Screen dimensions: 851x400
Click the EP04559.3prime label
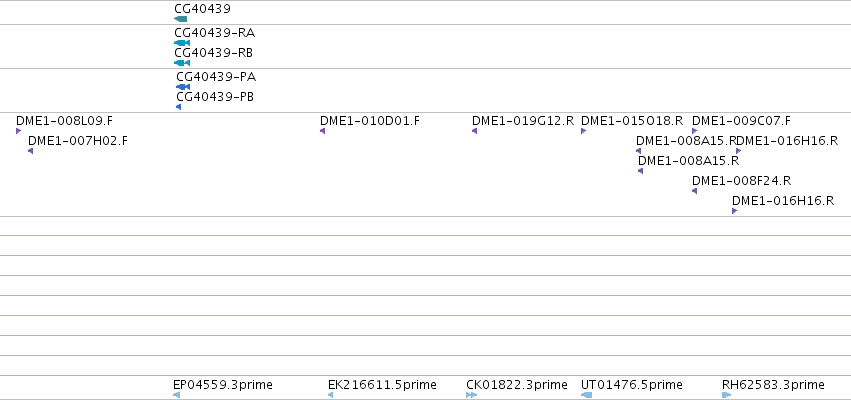coord(223,385)
